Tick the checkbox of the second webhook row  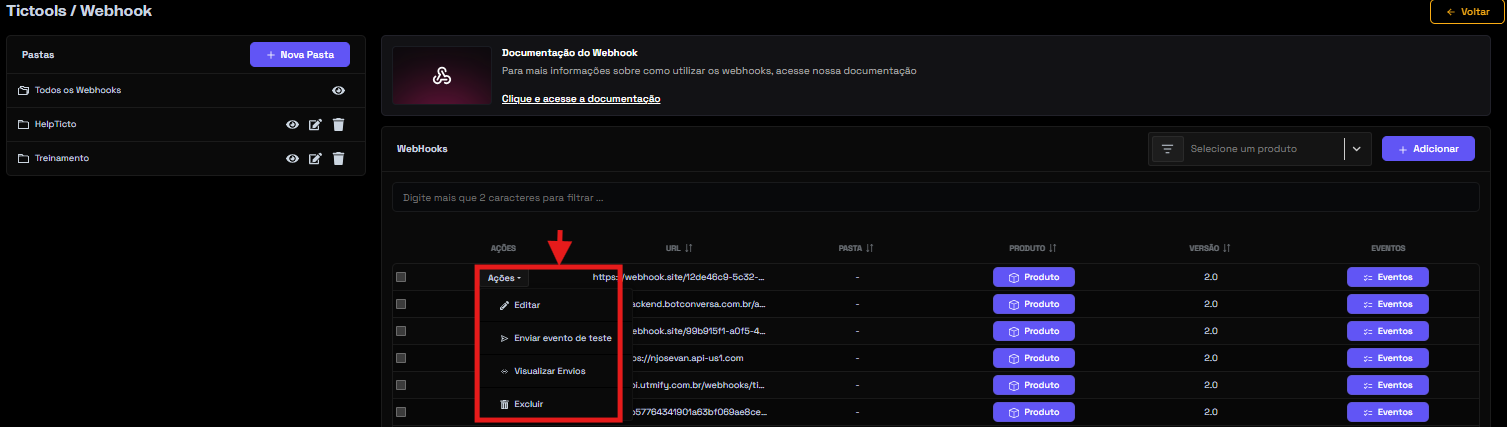[x=401, y=304]
